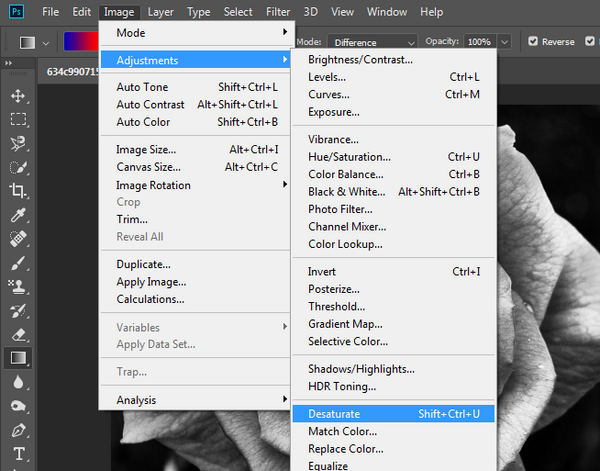
Task: Open the Filter menu
Action: pos(278,12)
